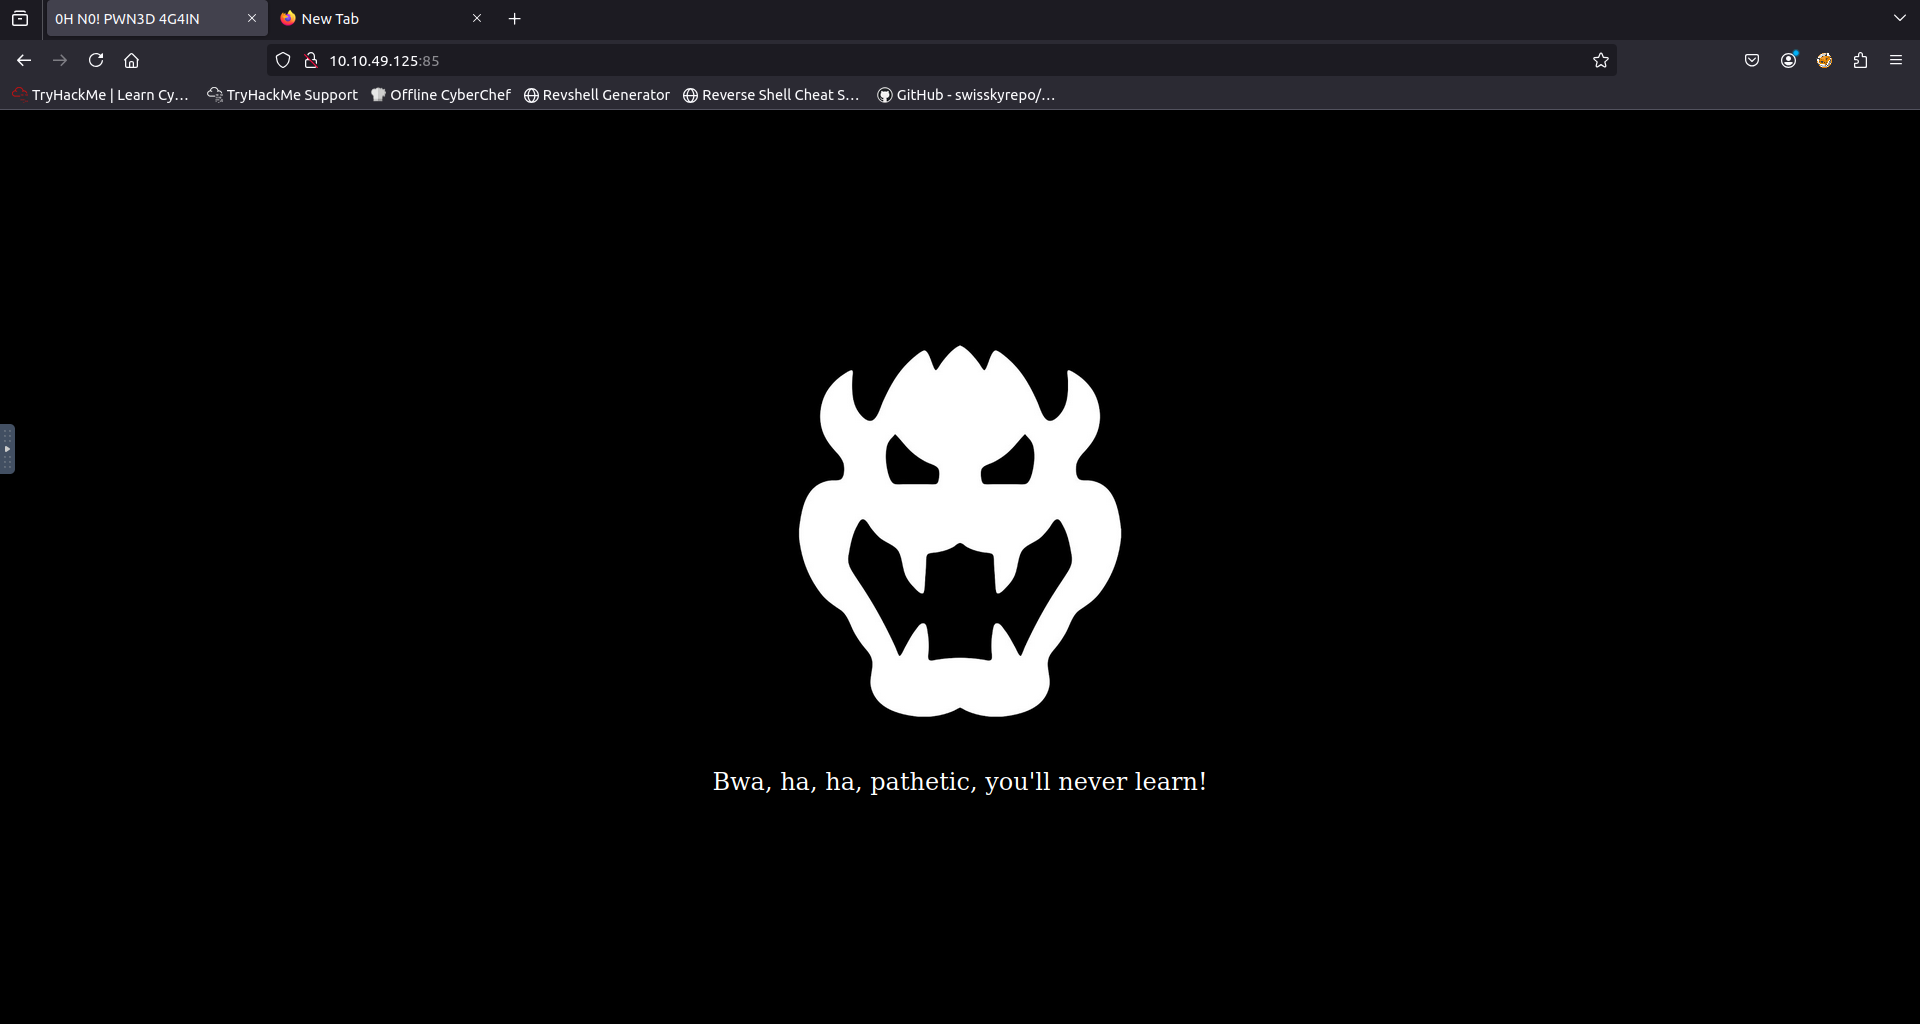
Task: Open the home page
Action: [x=131, y=60]
